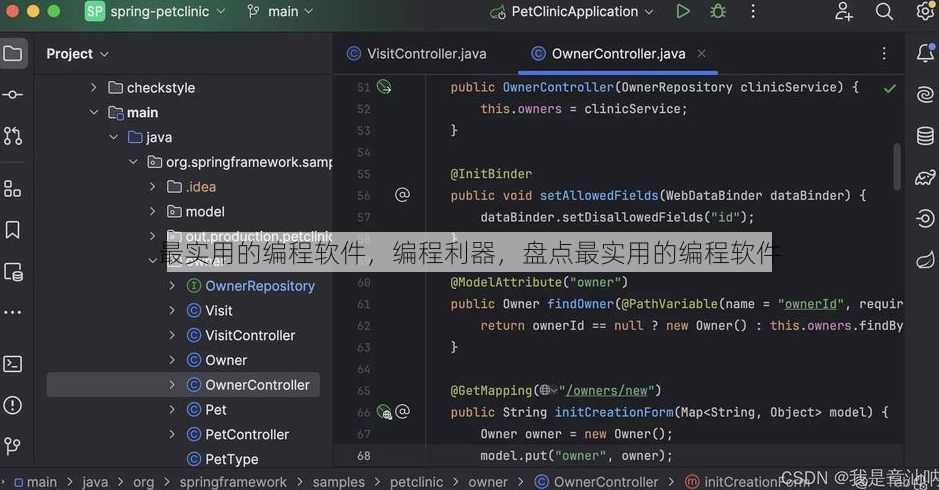Viewport: 939px width, 490px height.
Task: Open the Project view dropdown
Action: 78,54
